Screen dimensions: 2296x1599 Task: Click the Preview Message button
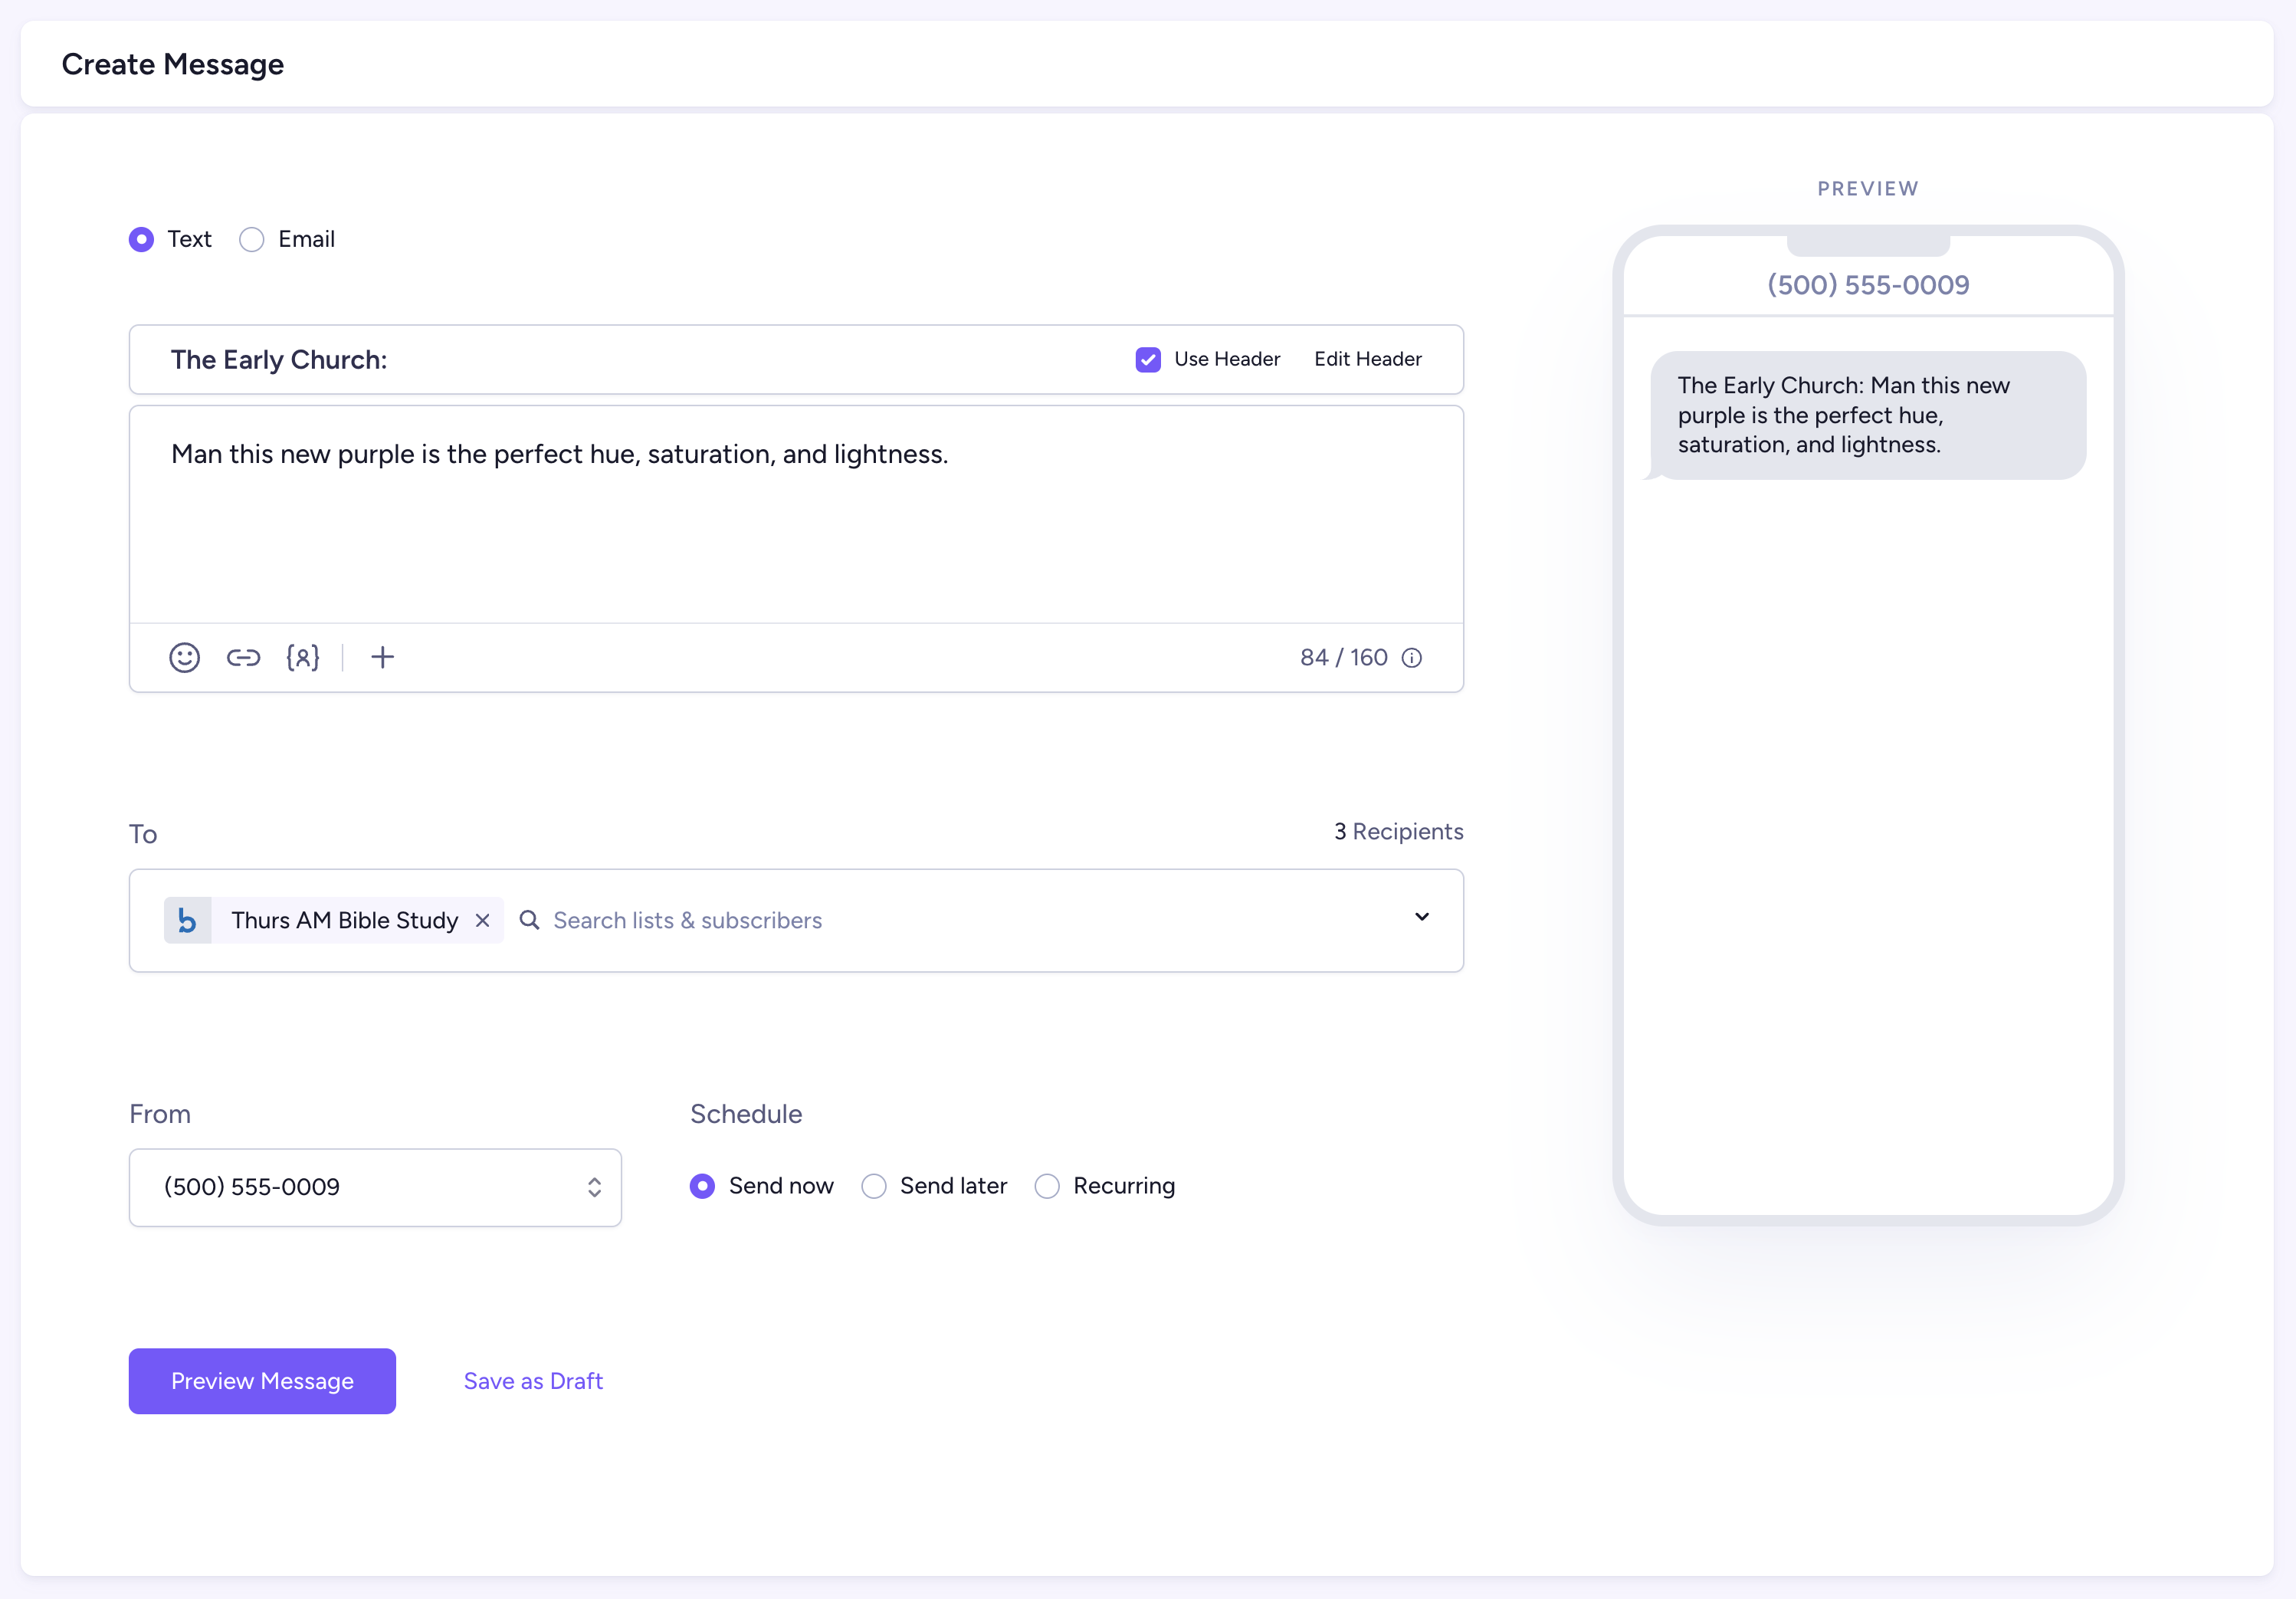(x=262, y=1381)
